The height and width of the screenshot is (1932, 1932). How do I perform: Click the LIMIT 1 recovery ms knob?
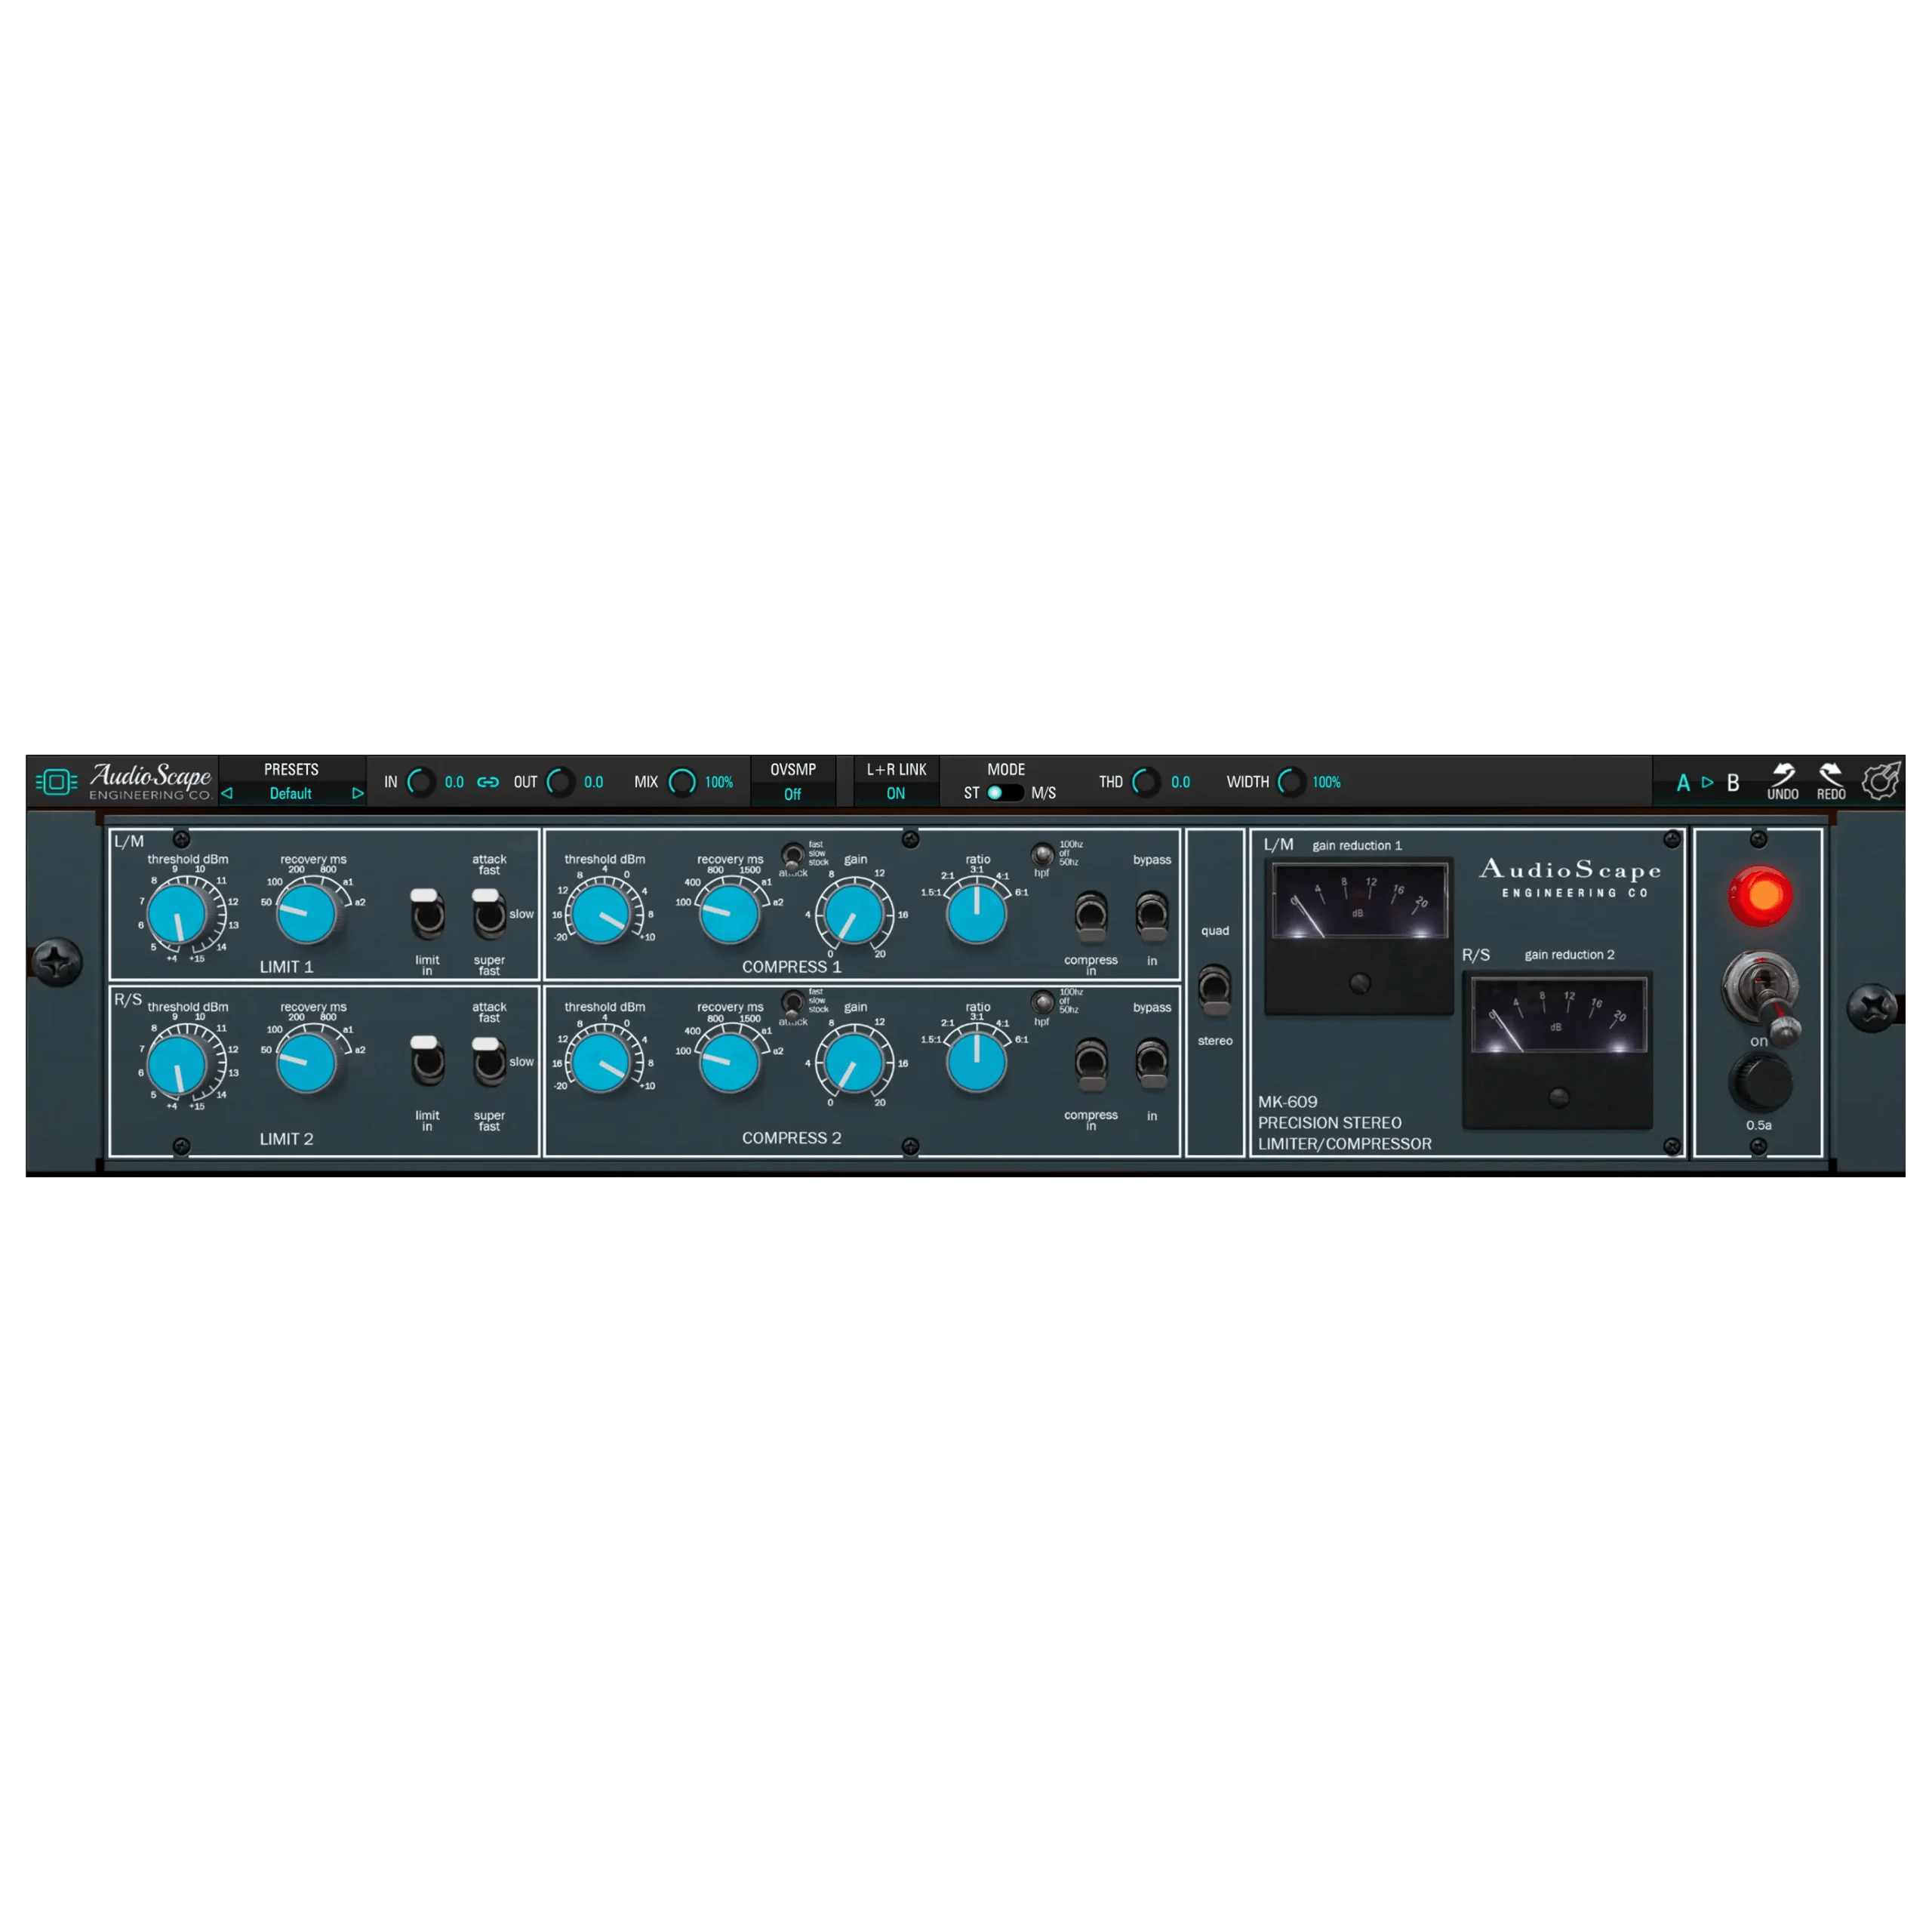click(306, 913)
